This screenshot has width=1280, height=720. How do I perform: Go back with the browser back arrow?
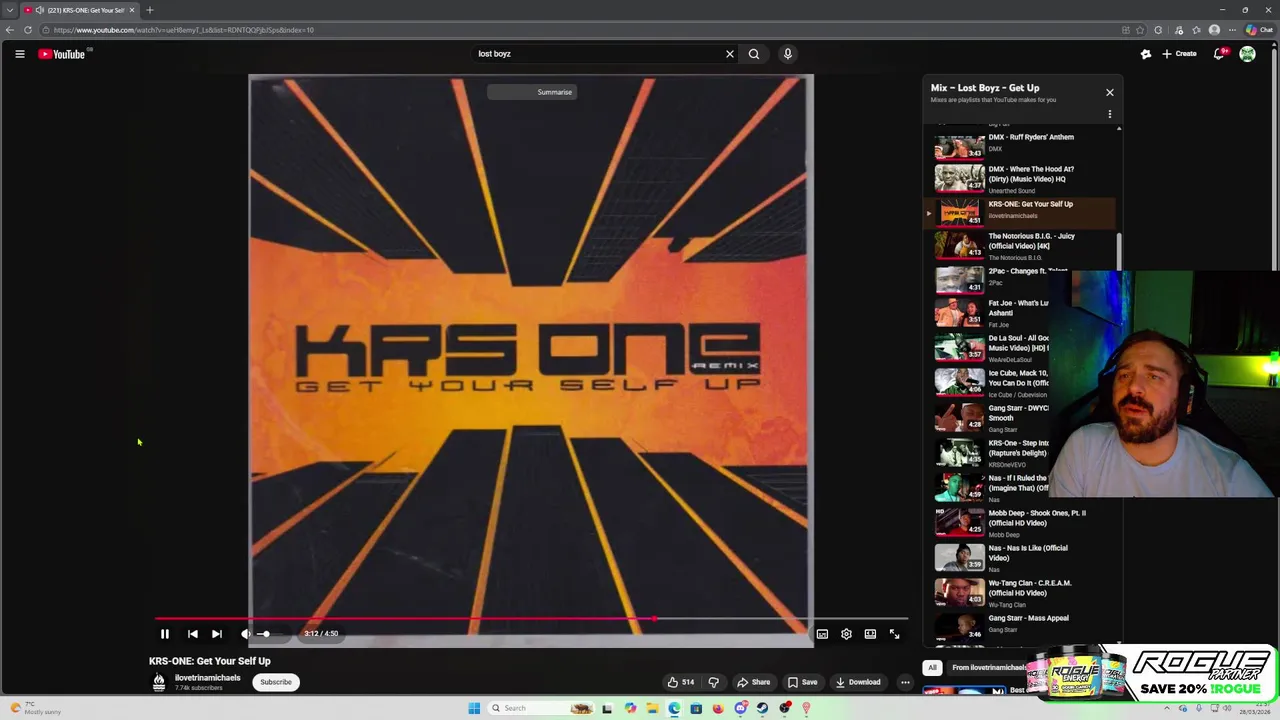tap(10, 30)
